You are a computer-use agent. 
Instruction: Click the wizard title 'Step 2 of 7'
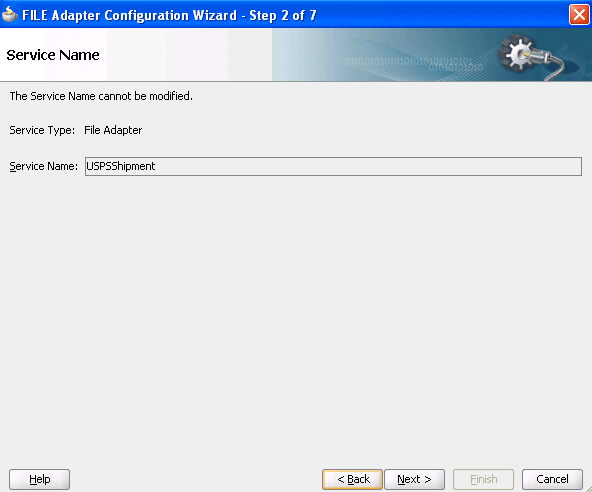[283, 15]
